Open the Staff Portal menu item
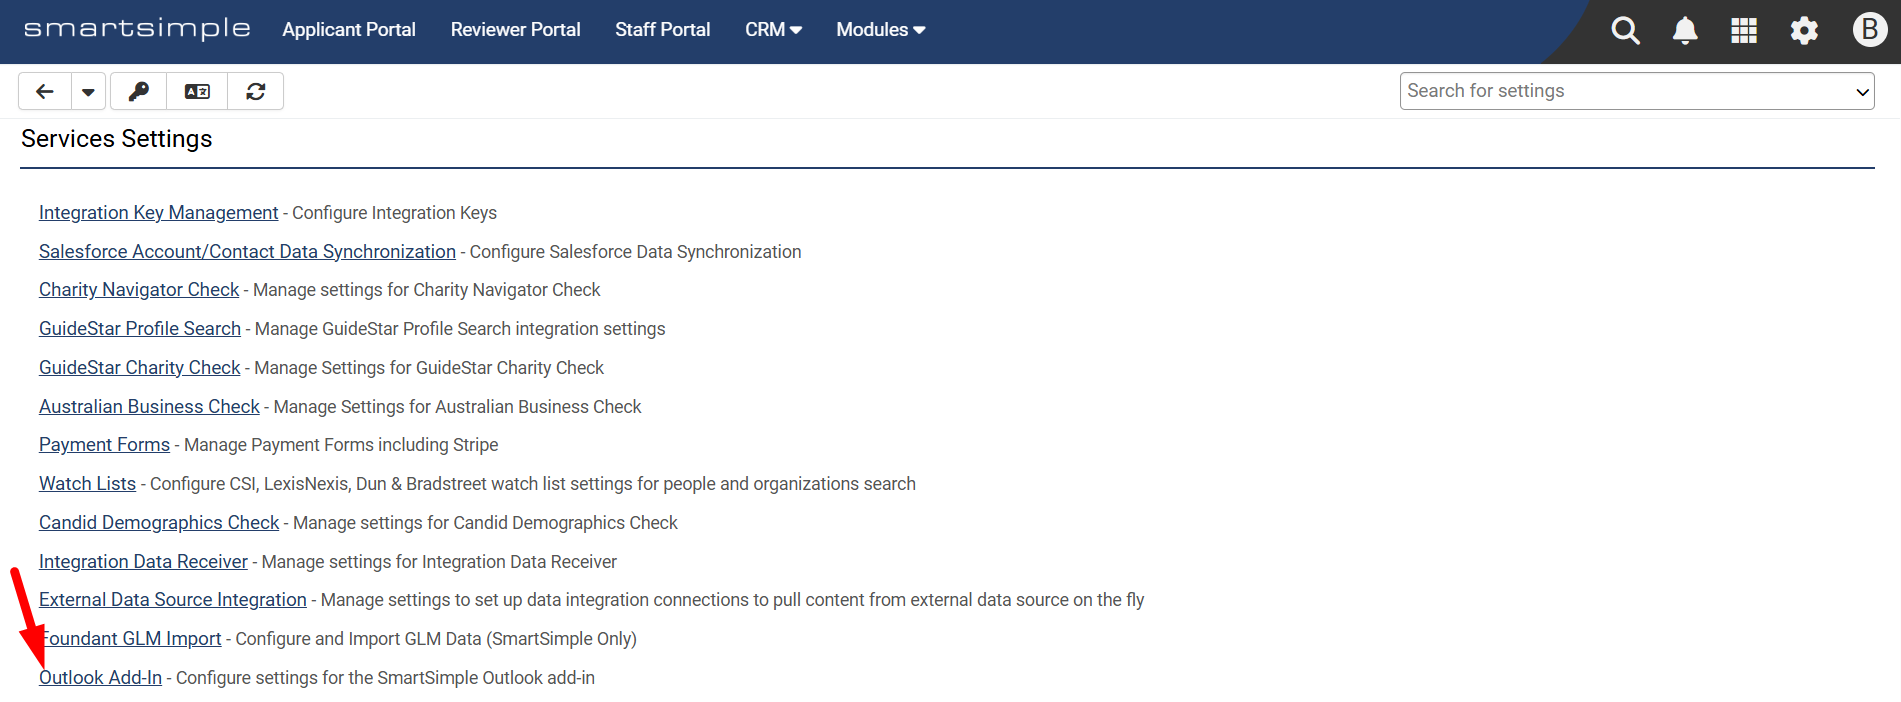1901x702 pixels. click(662, 30)
